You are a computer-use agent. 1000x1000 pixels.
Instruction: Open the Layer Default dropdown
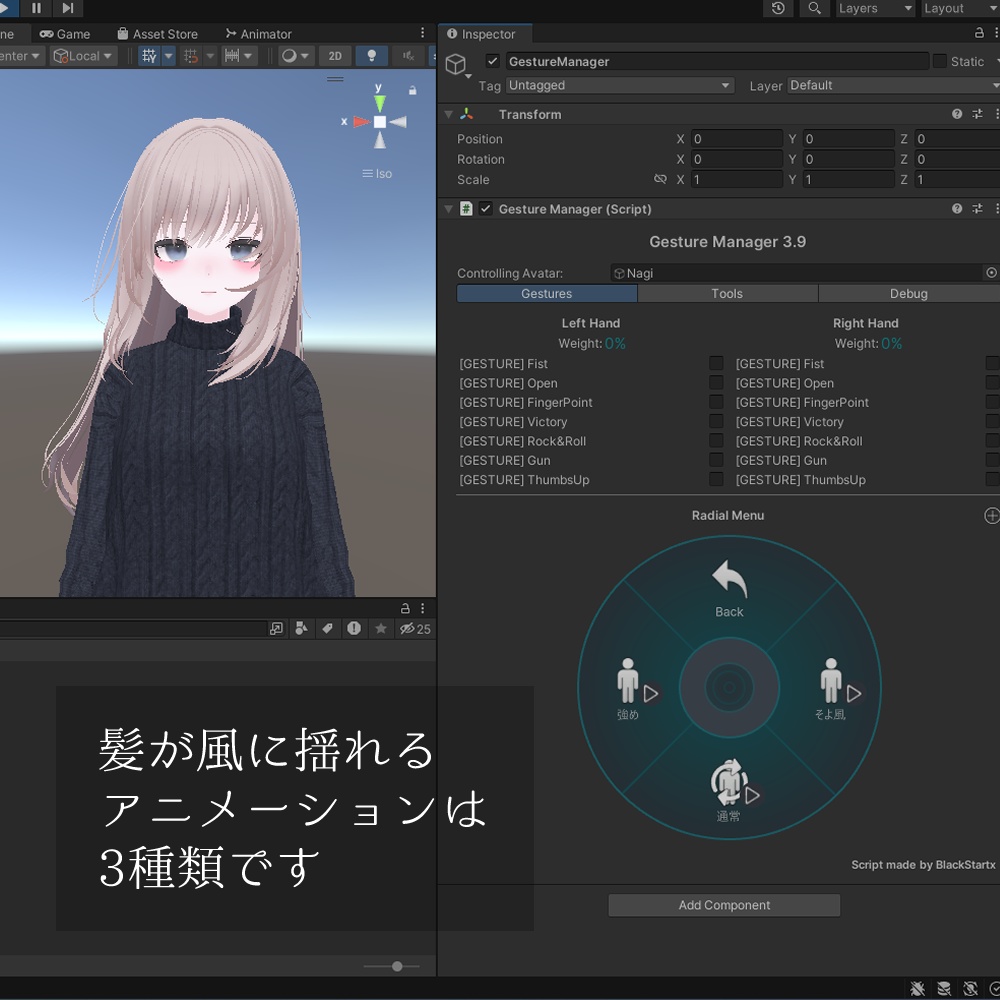(x=893, y=85)
